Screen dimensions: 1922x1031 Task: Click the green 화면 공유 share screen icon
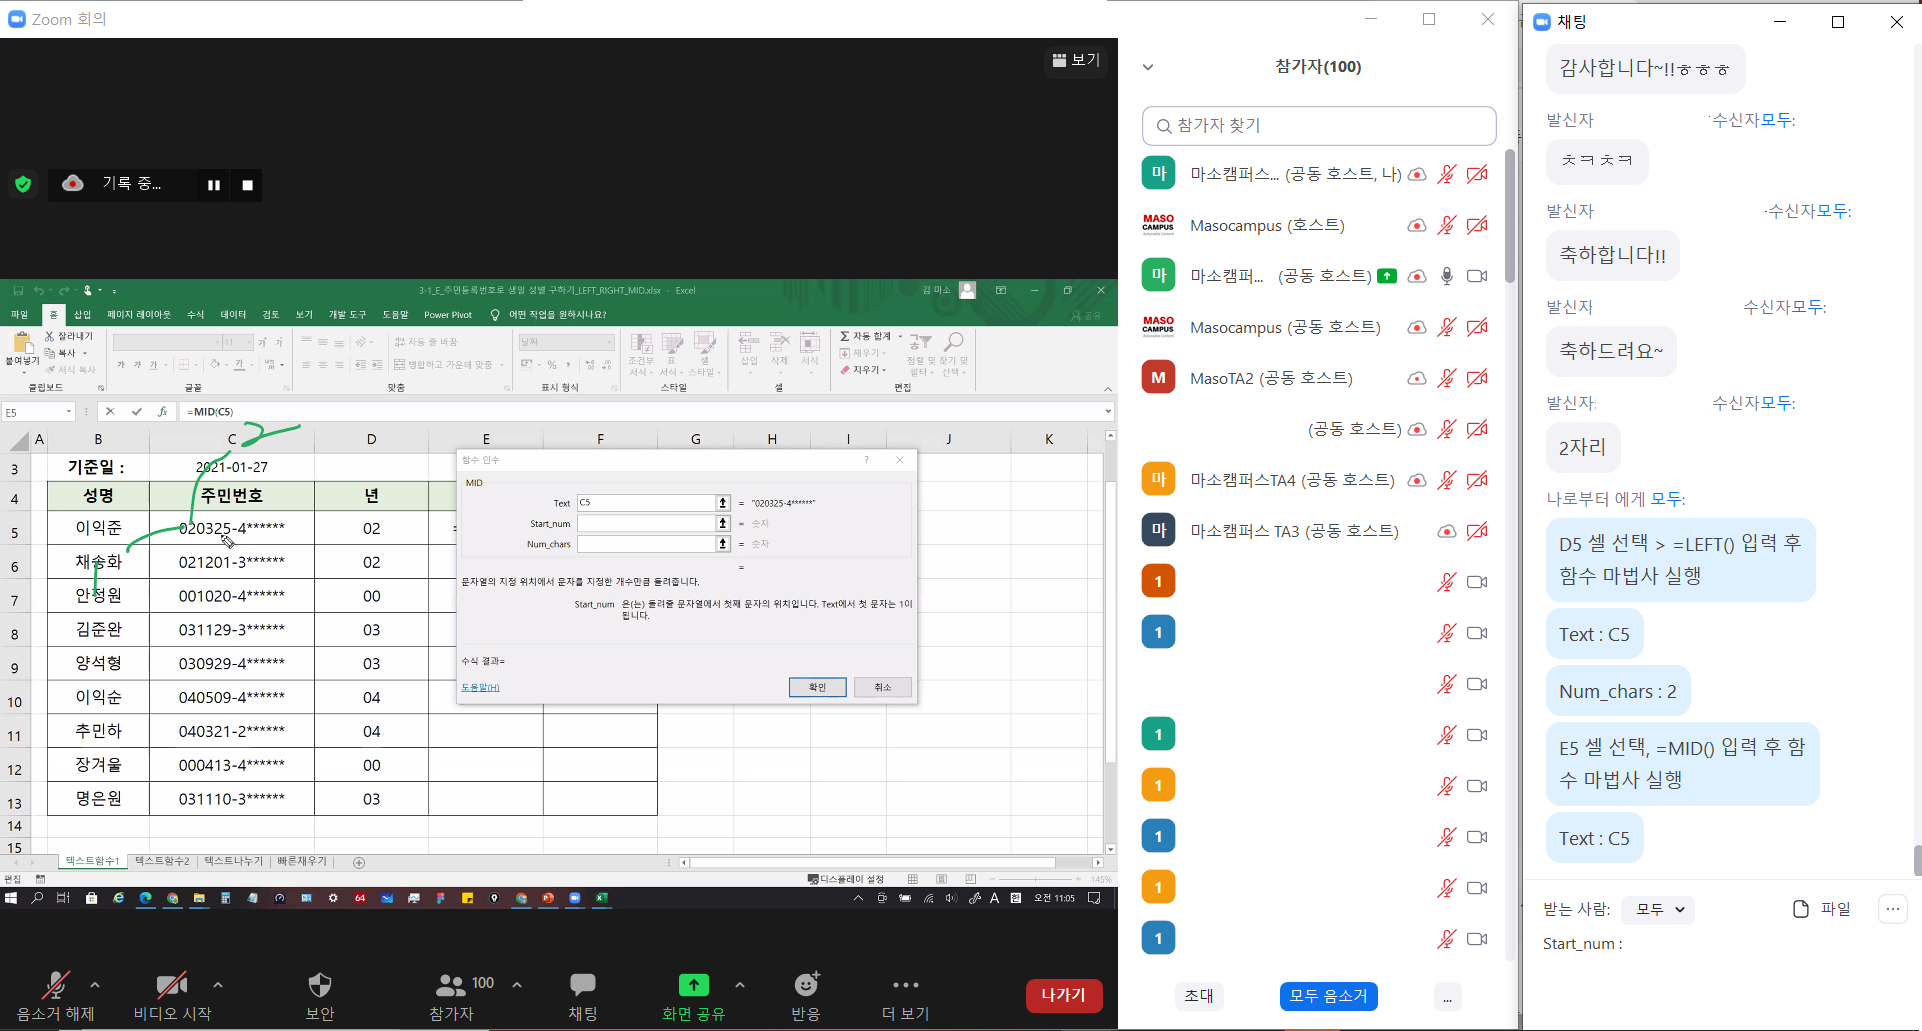[x=693, y=986]
